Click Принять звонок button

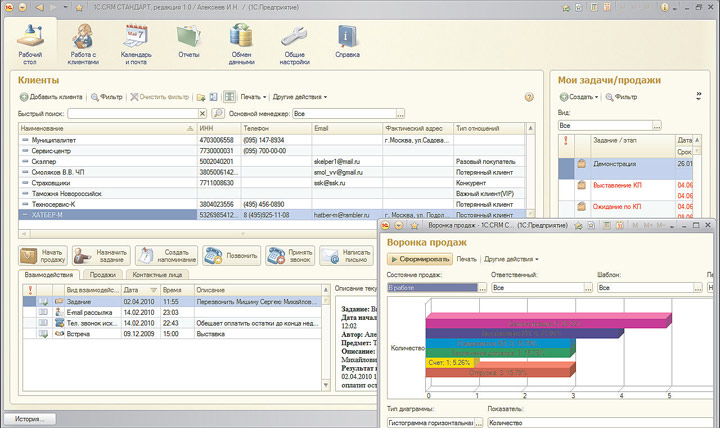click(290, 256)
